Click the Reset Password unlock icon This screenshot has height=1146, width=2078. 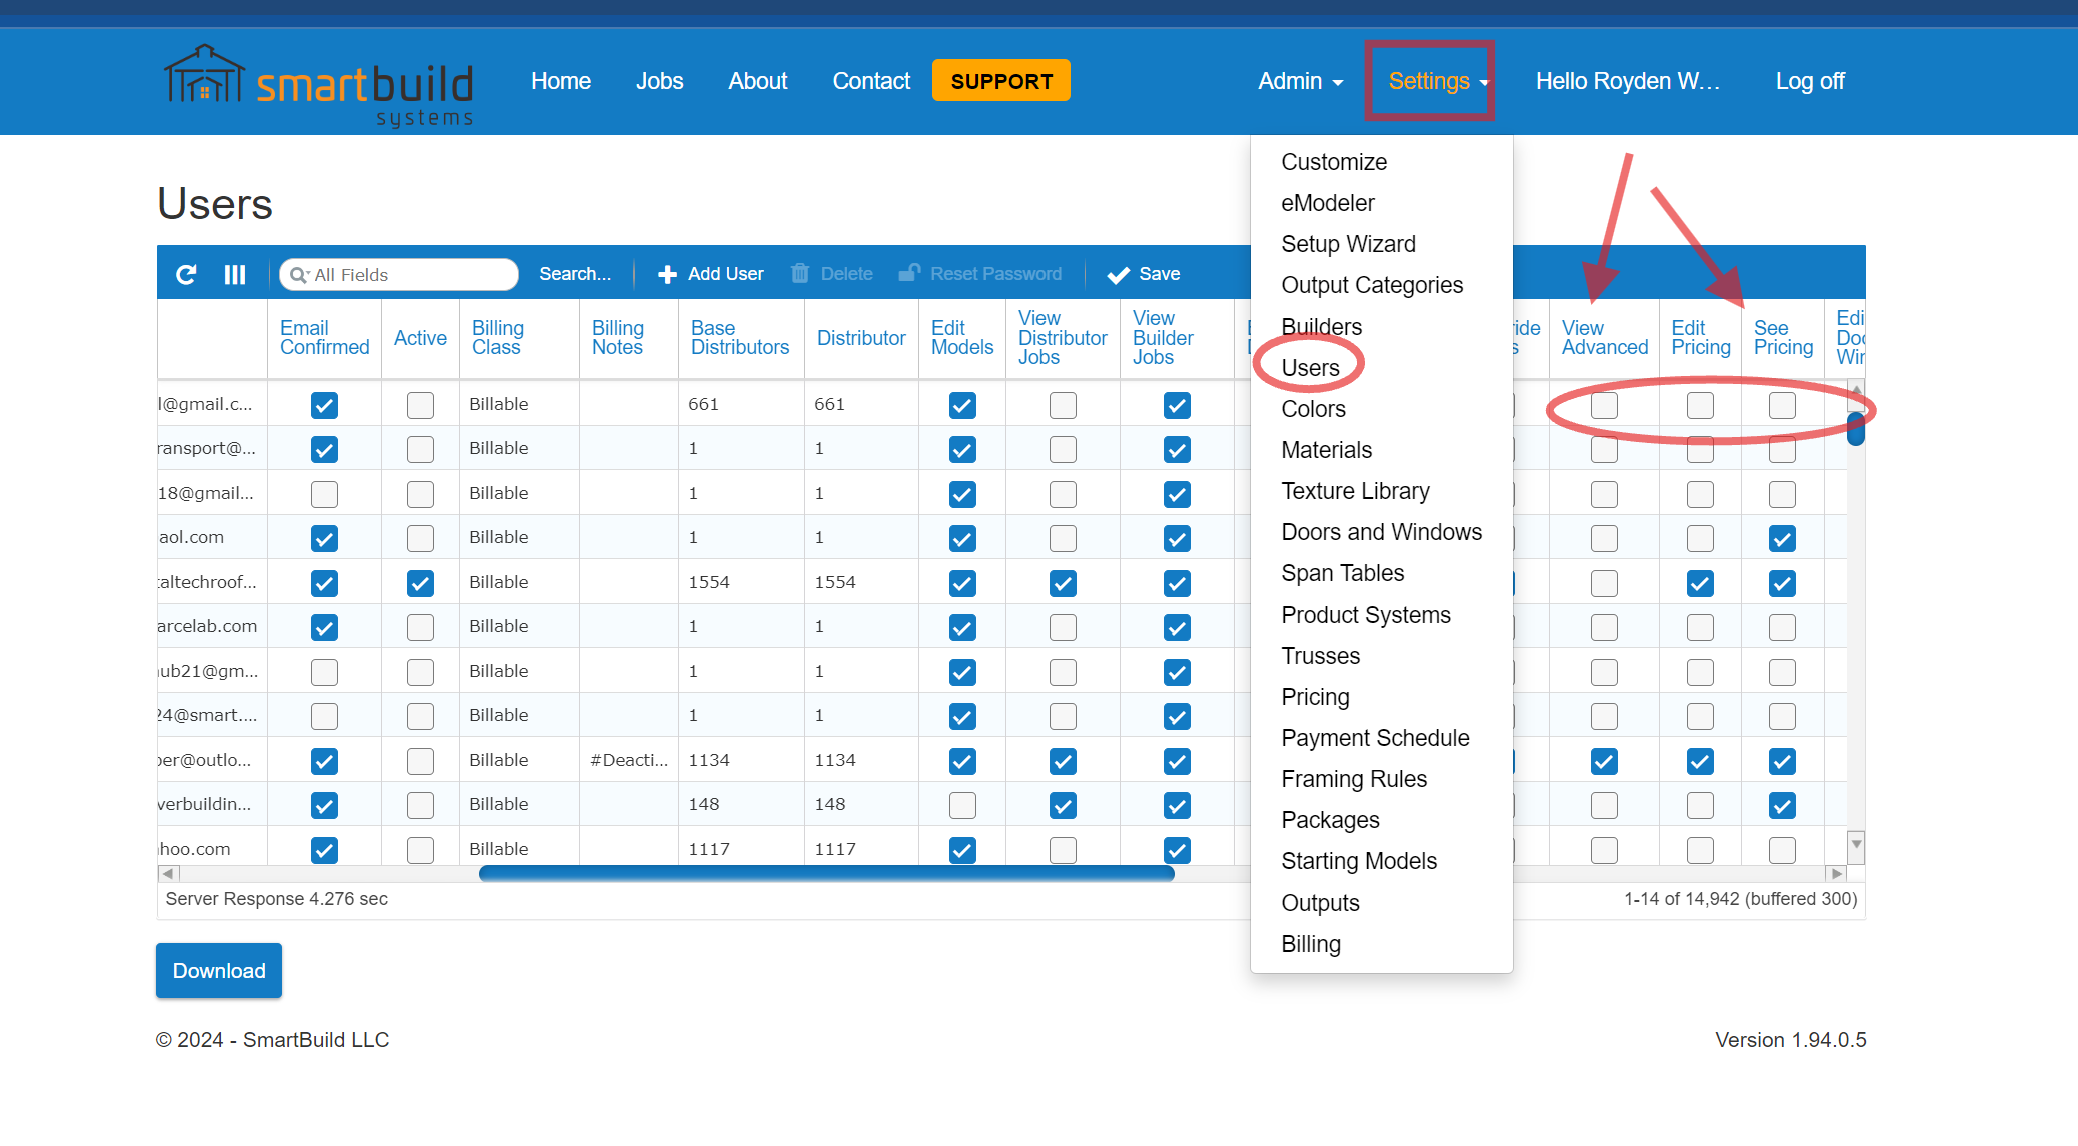908,274
